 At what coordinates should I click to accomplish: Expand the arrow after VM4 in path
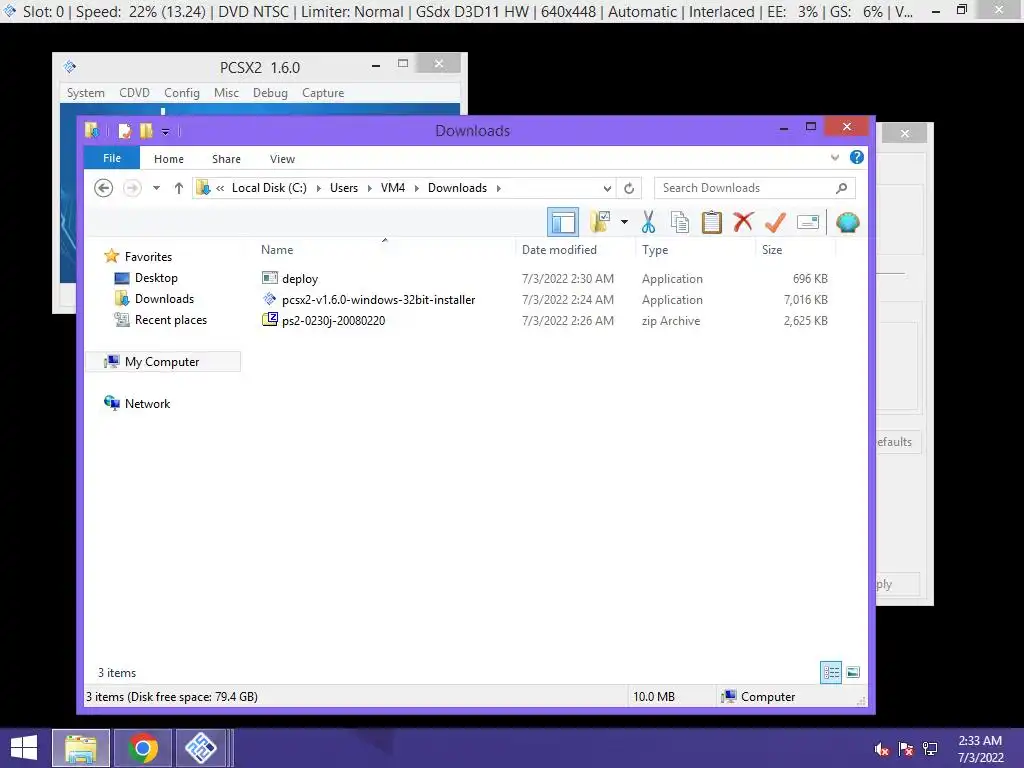pyautogui.click(x=416, y=188)
